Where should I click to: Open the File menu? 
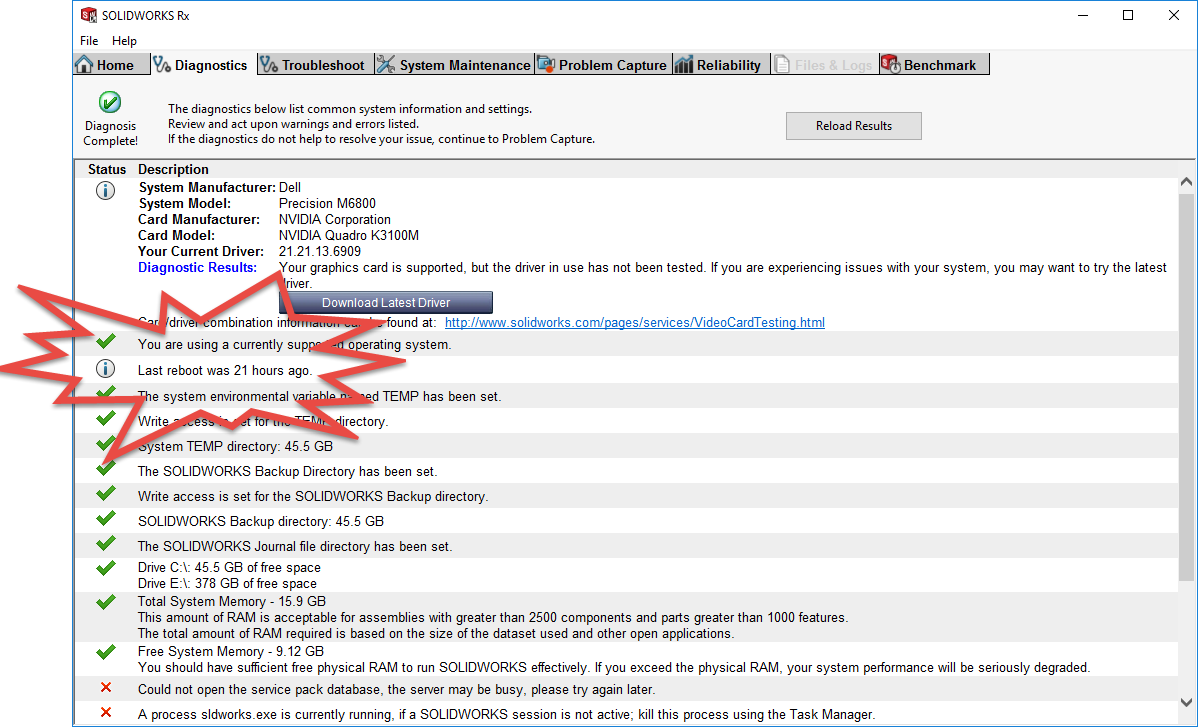pos(89,41)
